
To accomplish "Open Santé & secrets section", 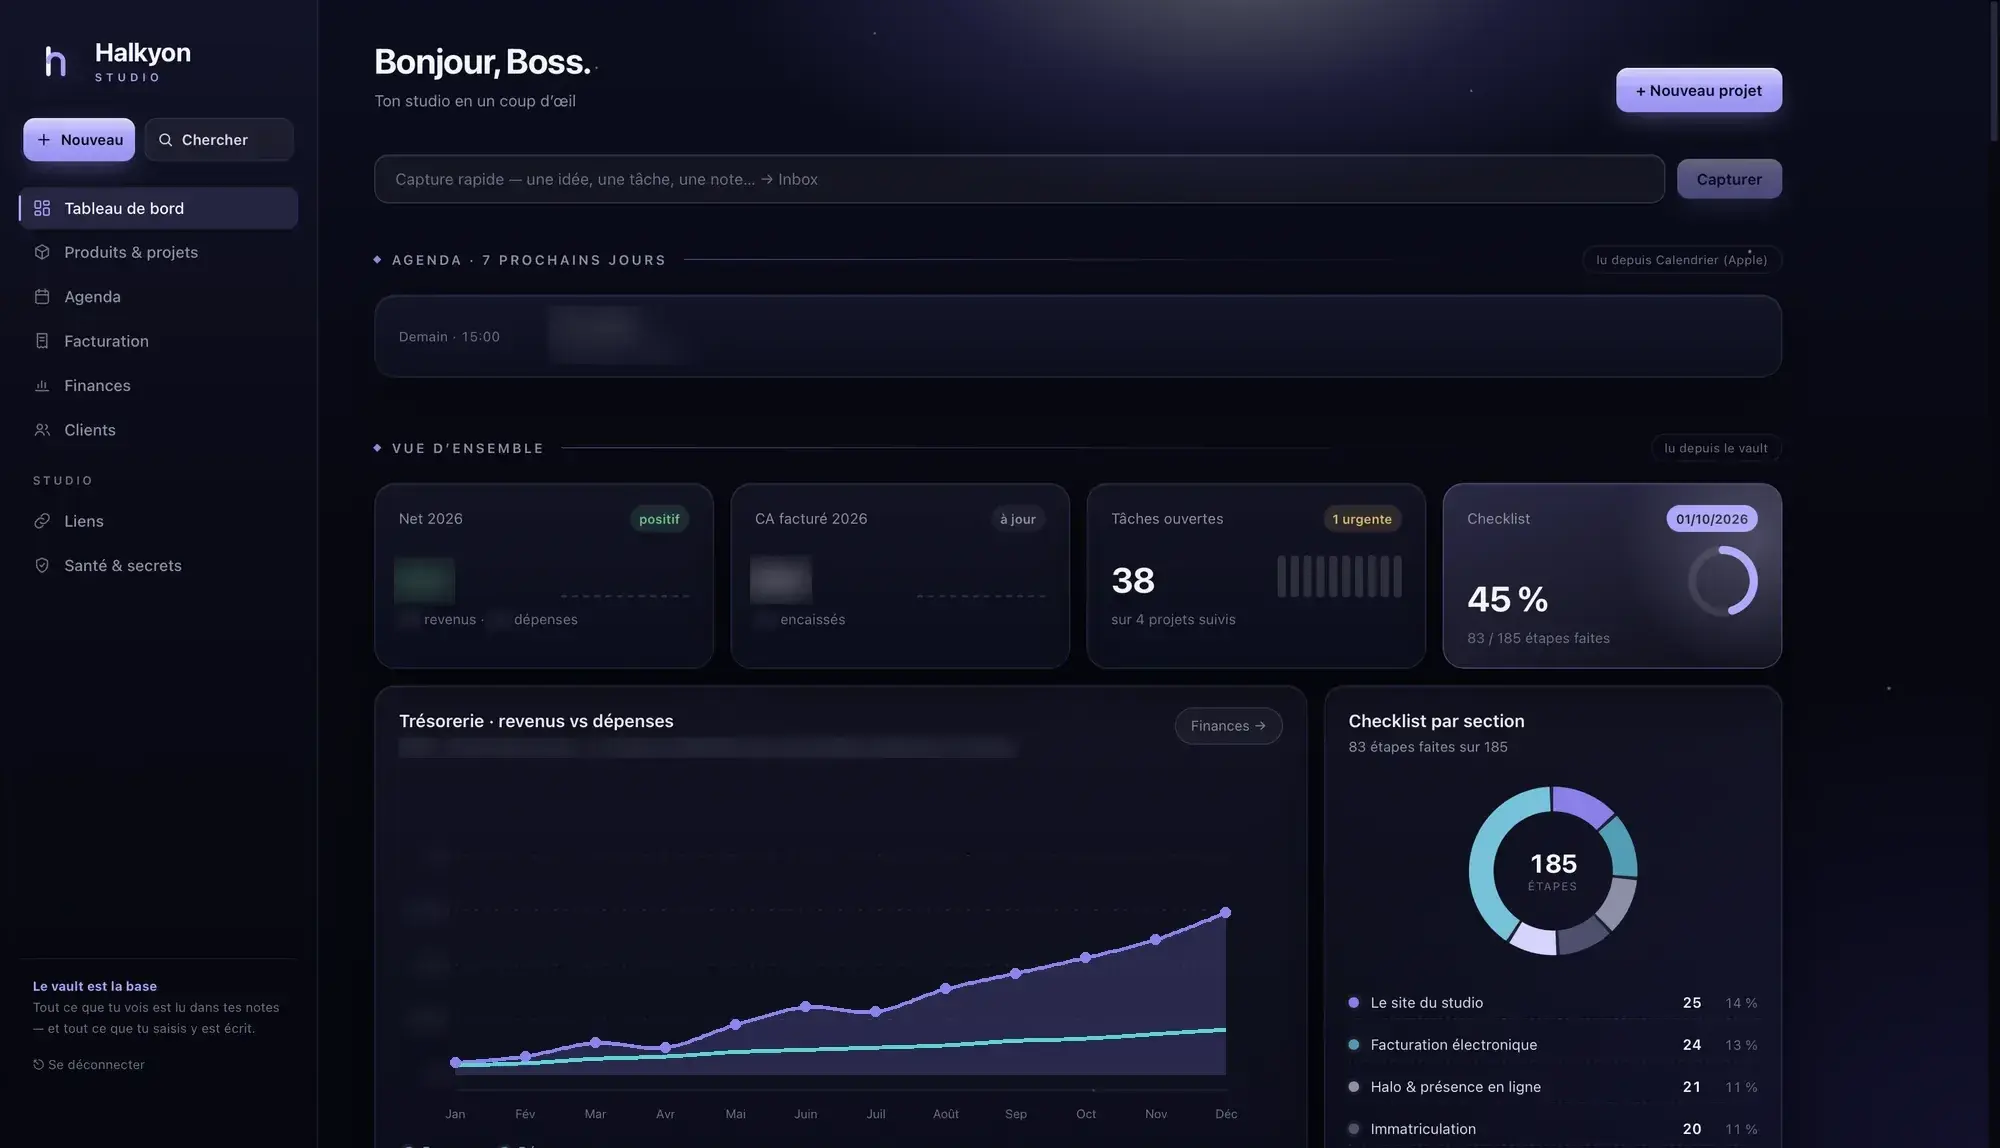I will point(158,565).
